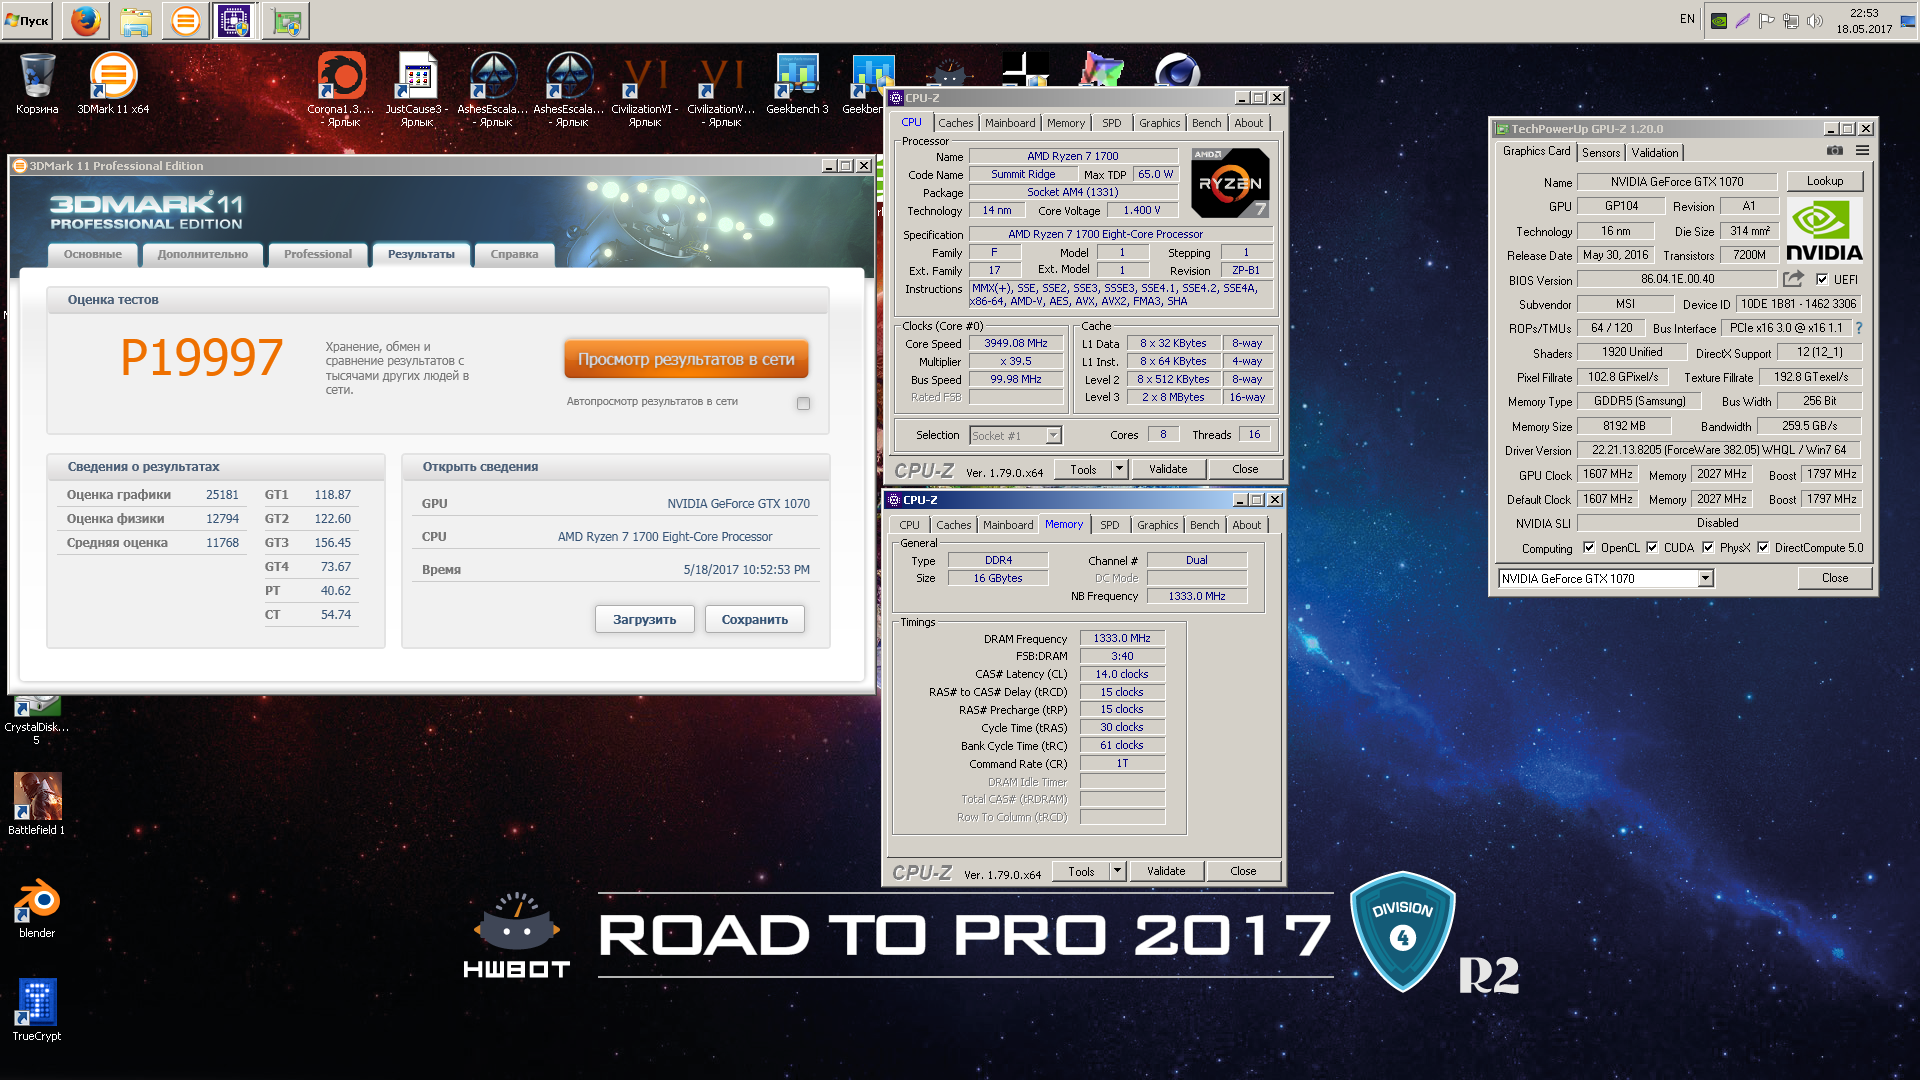This screenshot has width=1920, height=1080.
Task: Toggle Автопросмотр результатов в сети checkbox
Action: (803, 403)
